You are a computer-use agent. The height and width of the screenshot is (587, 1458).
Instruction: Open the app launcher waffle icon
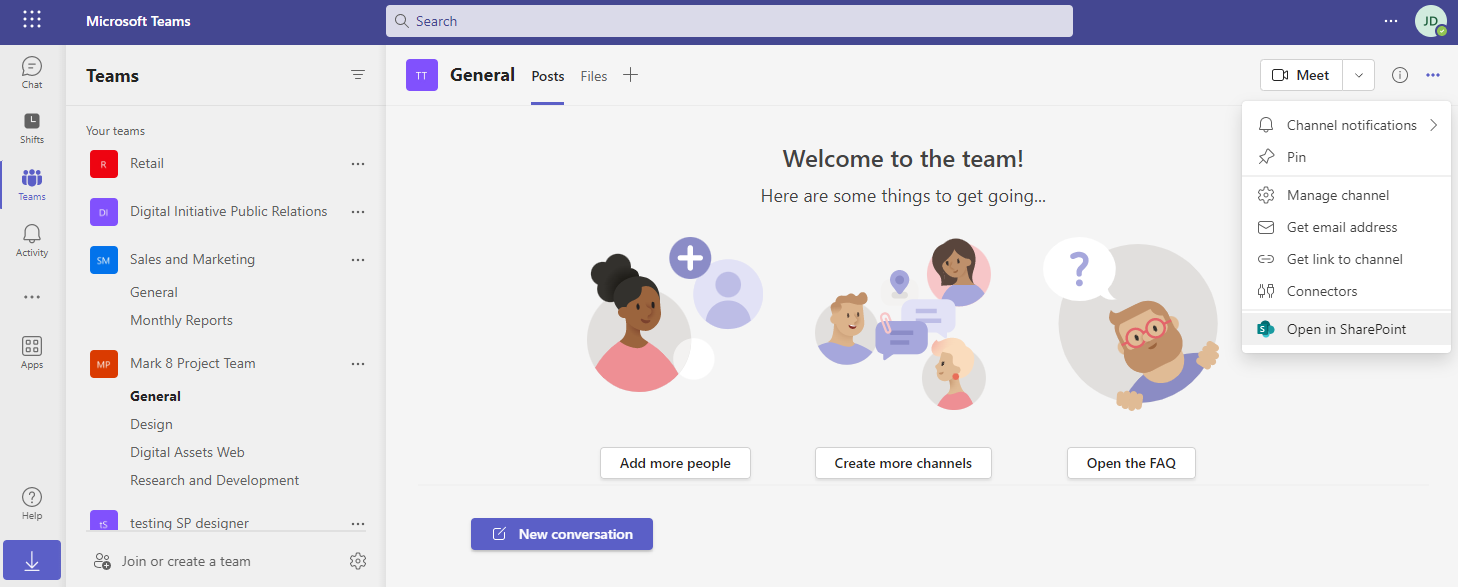pyautogui.click(x=32, y=20)
